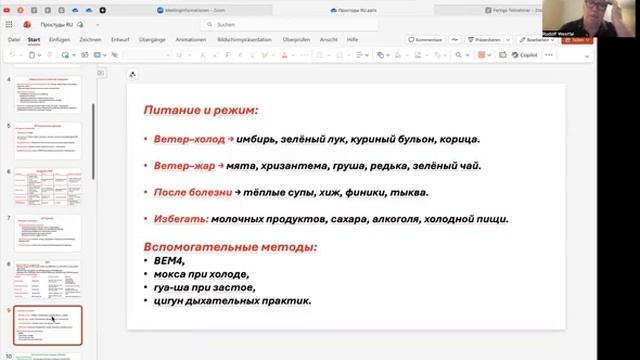Screen dimensions: 640x360
Task: Click the presentation file name
Action: [56, 24]
